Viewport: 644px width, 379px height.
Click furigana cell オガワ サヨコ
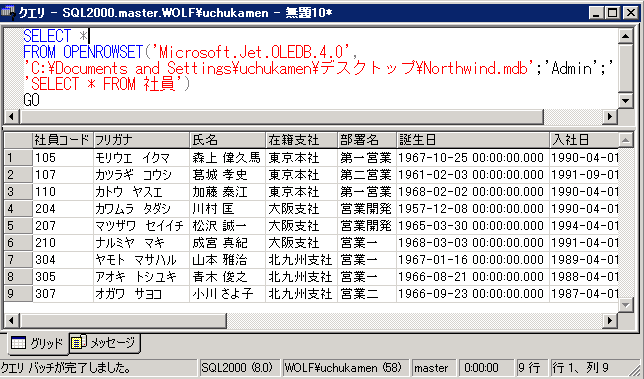pos(141,294)
